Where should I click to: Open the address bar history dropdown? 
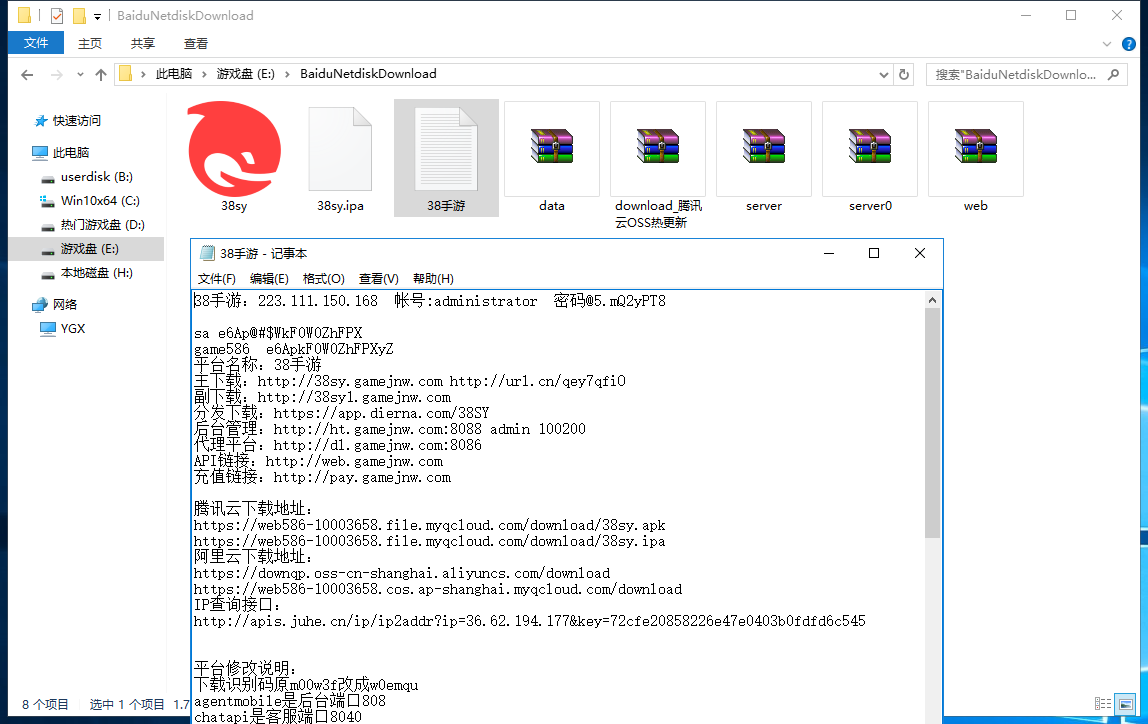pos(883,74)
